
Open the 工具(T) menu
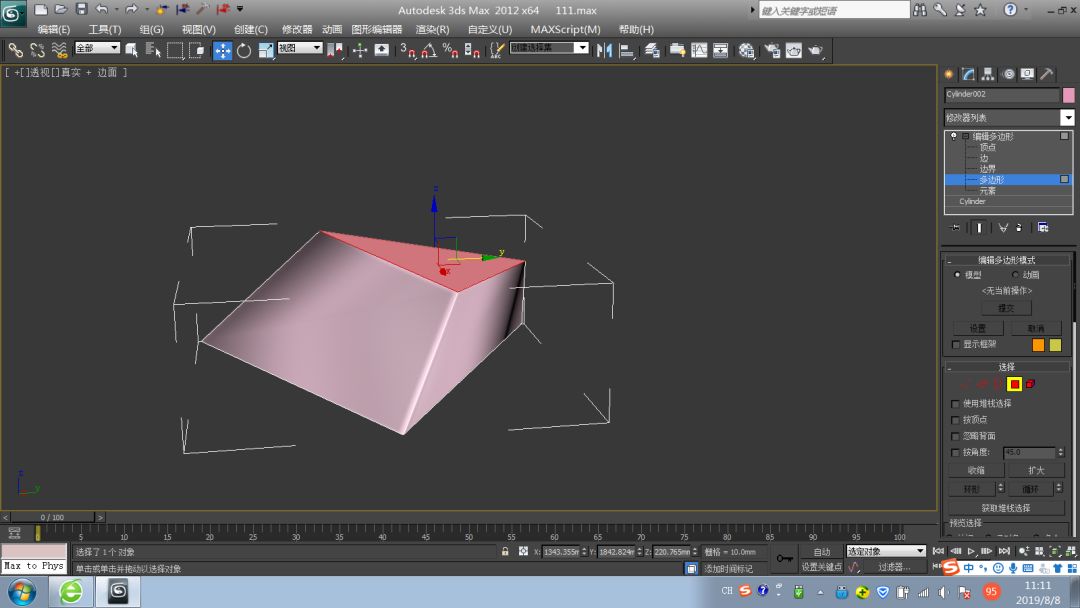105,29
